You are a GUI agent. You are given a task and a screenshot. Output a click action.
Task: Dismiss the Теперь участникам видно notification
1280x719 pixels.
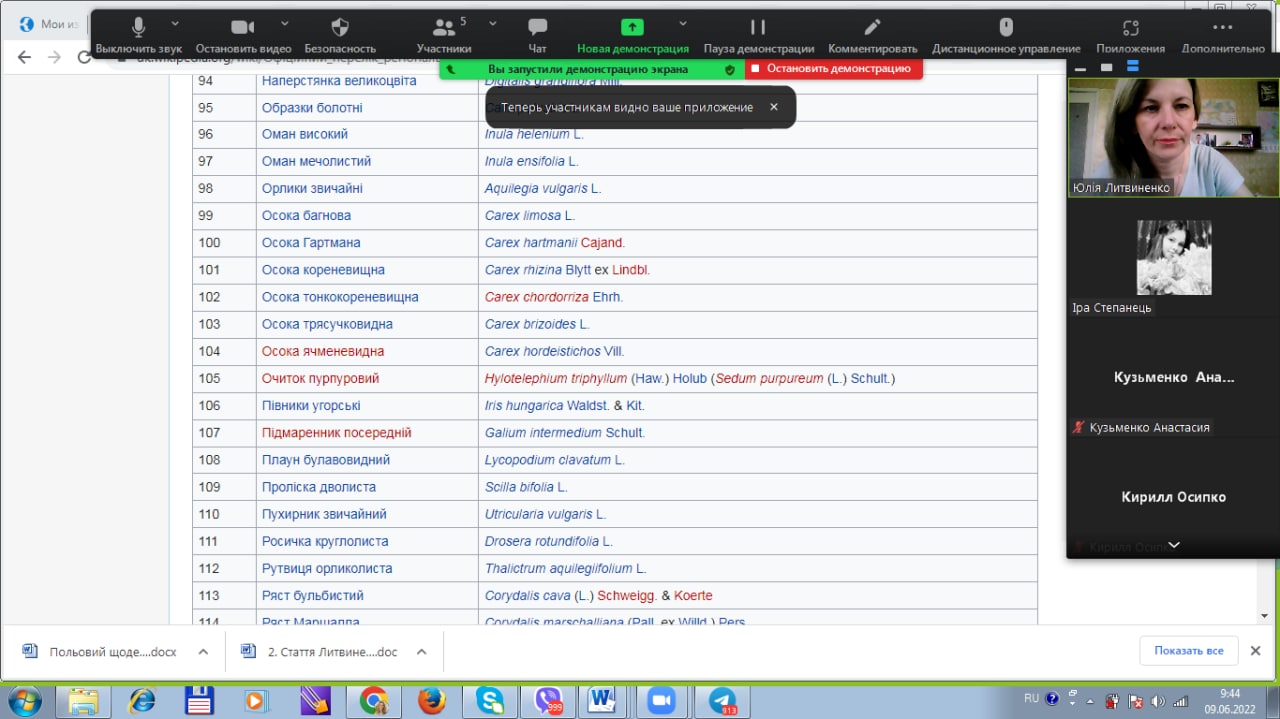(773, 107)
